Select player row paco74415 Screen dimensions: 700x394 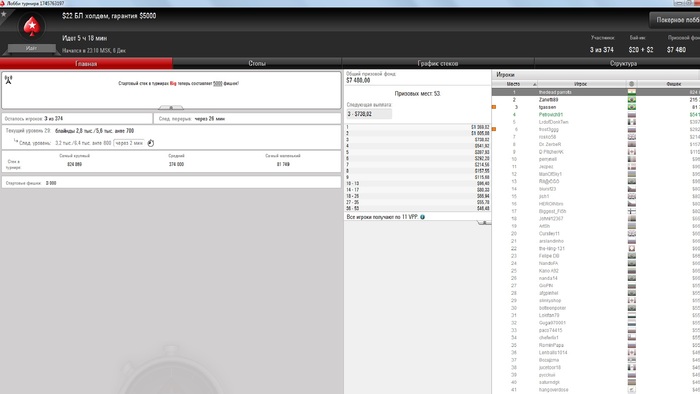pos(596,330)
